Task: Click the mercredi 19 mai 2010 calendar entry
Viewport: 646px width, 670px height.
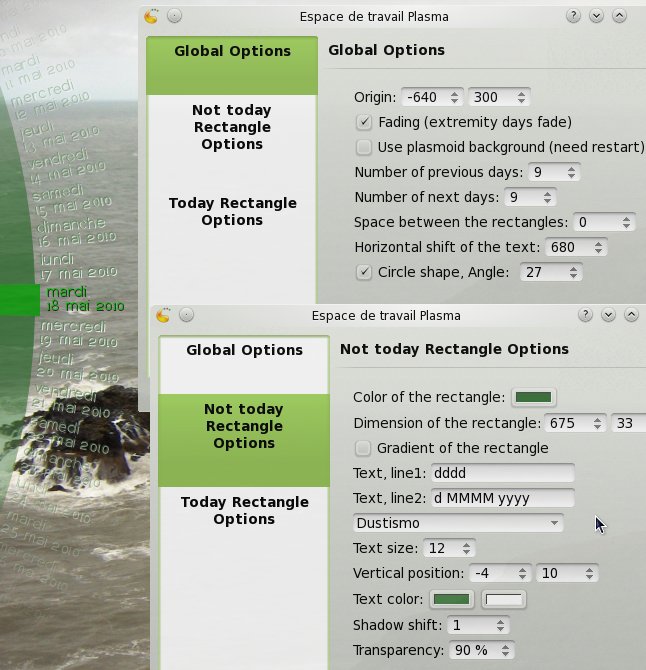Action: pos(79,334)
